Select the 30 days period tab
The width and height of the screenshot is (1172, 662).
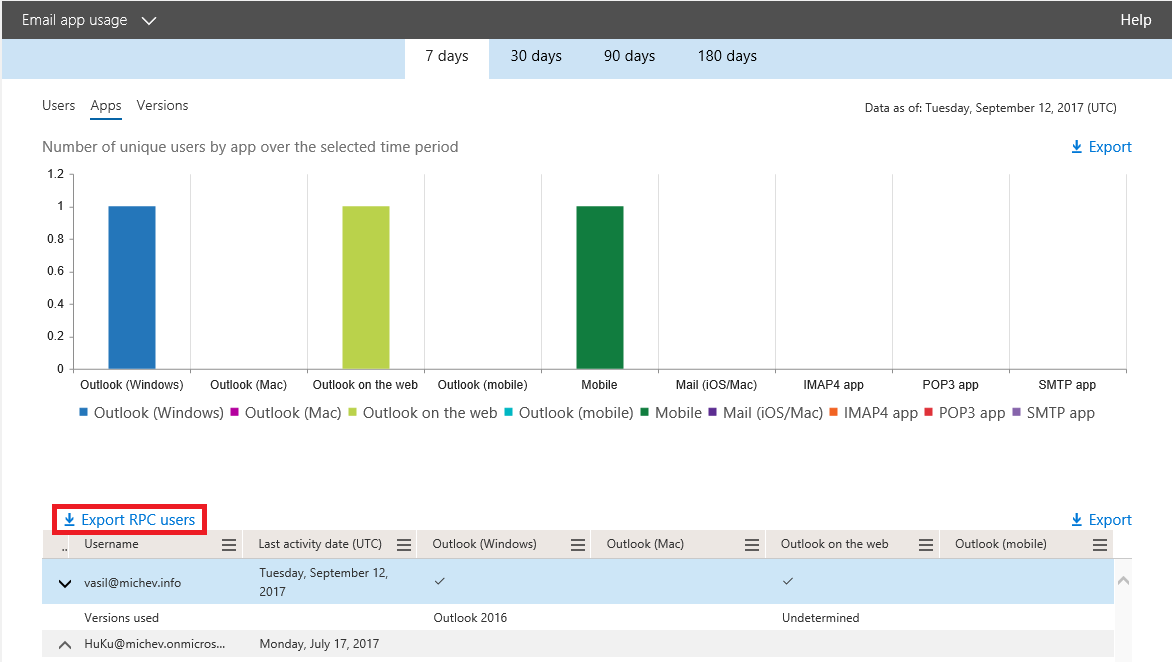536,57
